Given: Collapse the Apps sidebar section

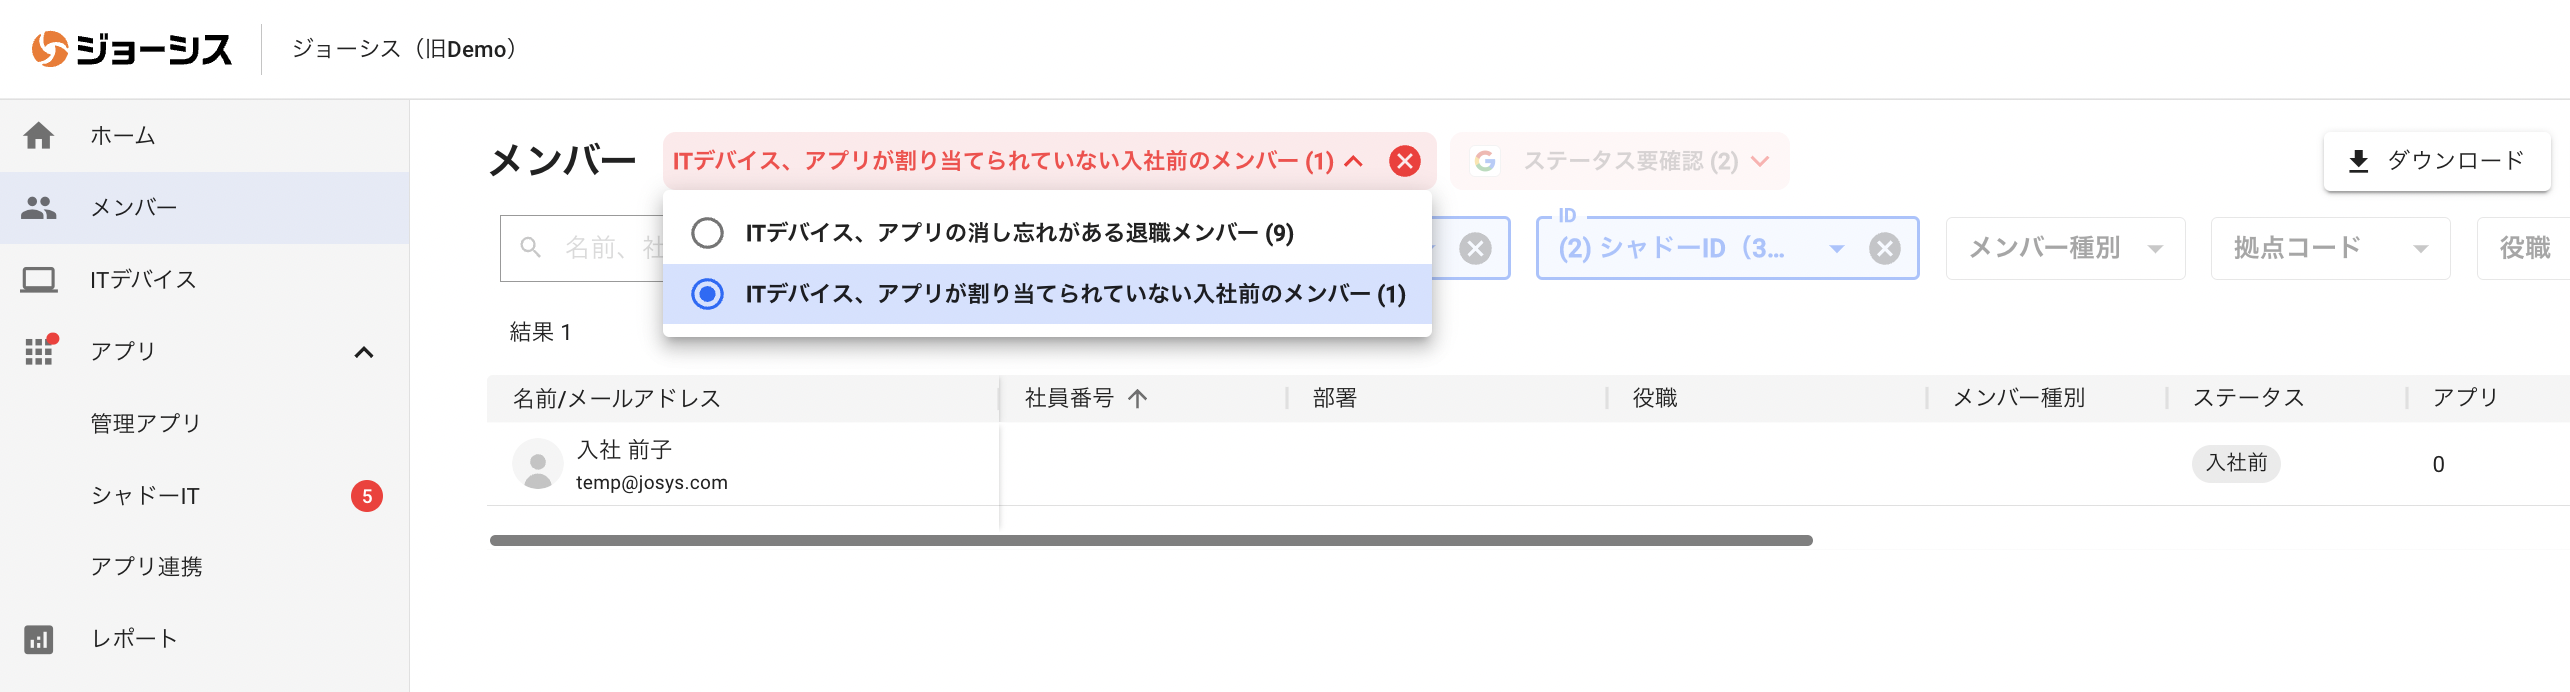Looking at the screenshot, I should tap(364, 352).
